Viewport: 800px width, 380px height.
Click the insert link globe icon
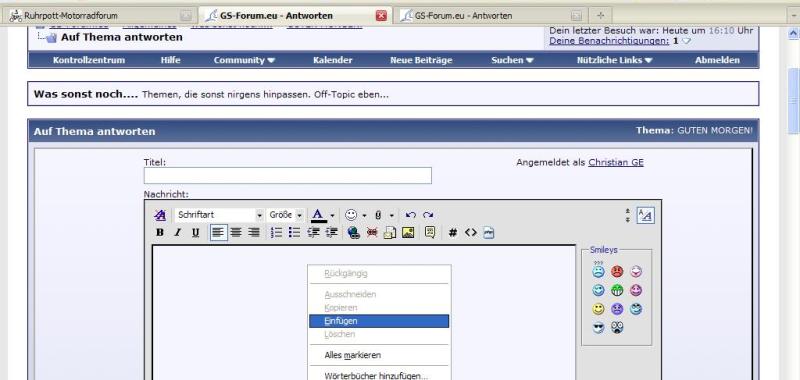354,233
